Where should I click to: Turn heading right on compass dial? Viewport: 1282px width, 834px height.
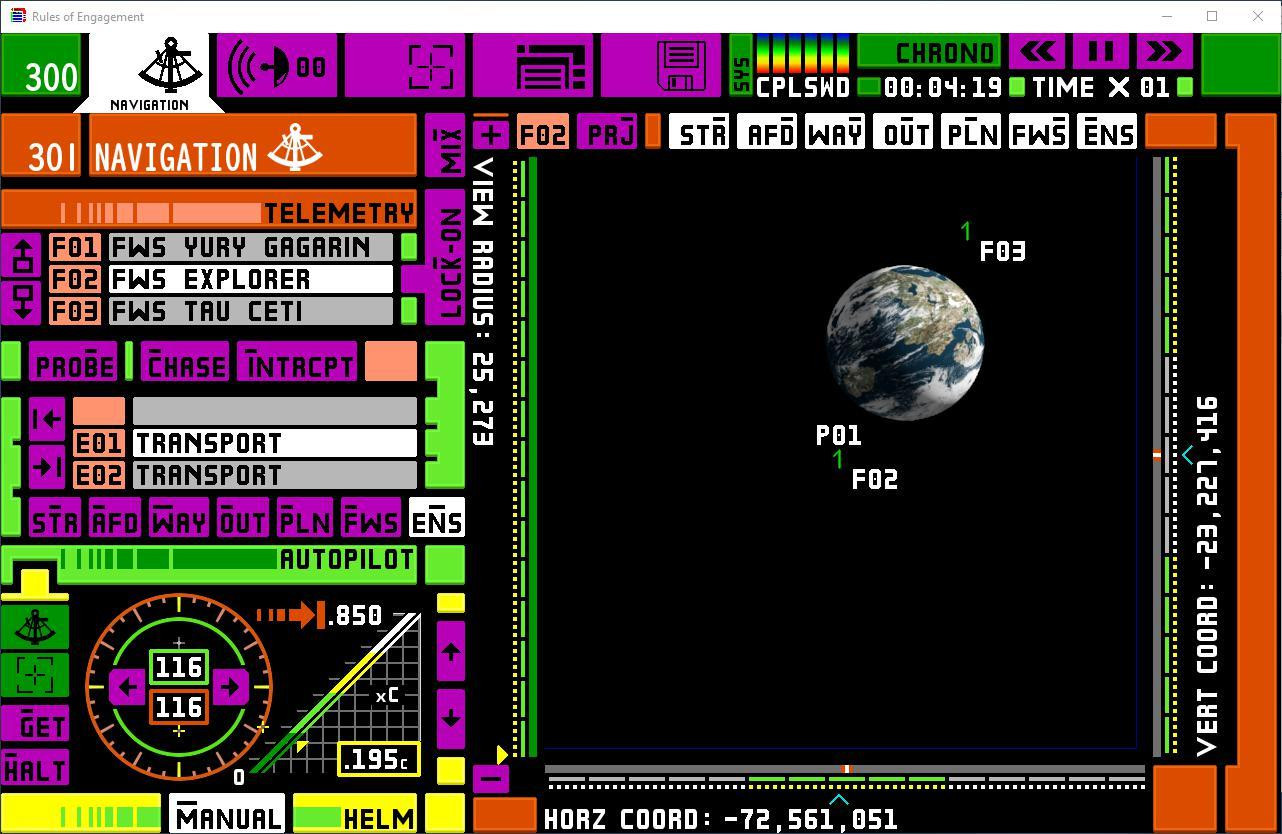click(230, 687)
